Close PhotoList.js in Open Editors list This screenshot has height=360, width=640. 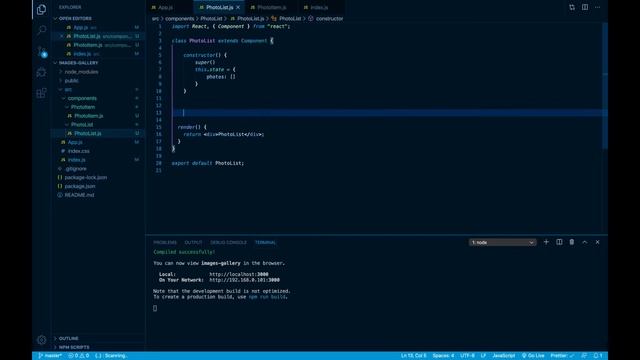click(x=62, y=36)
